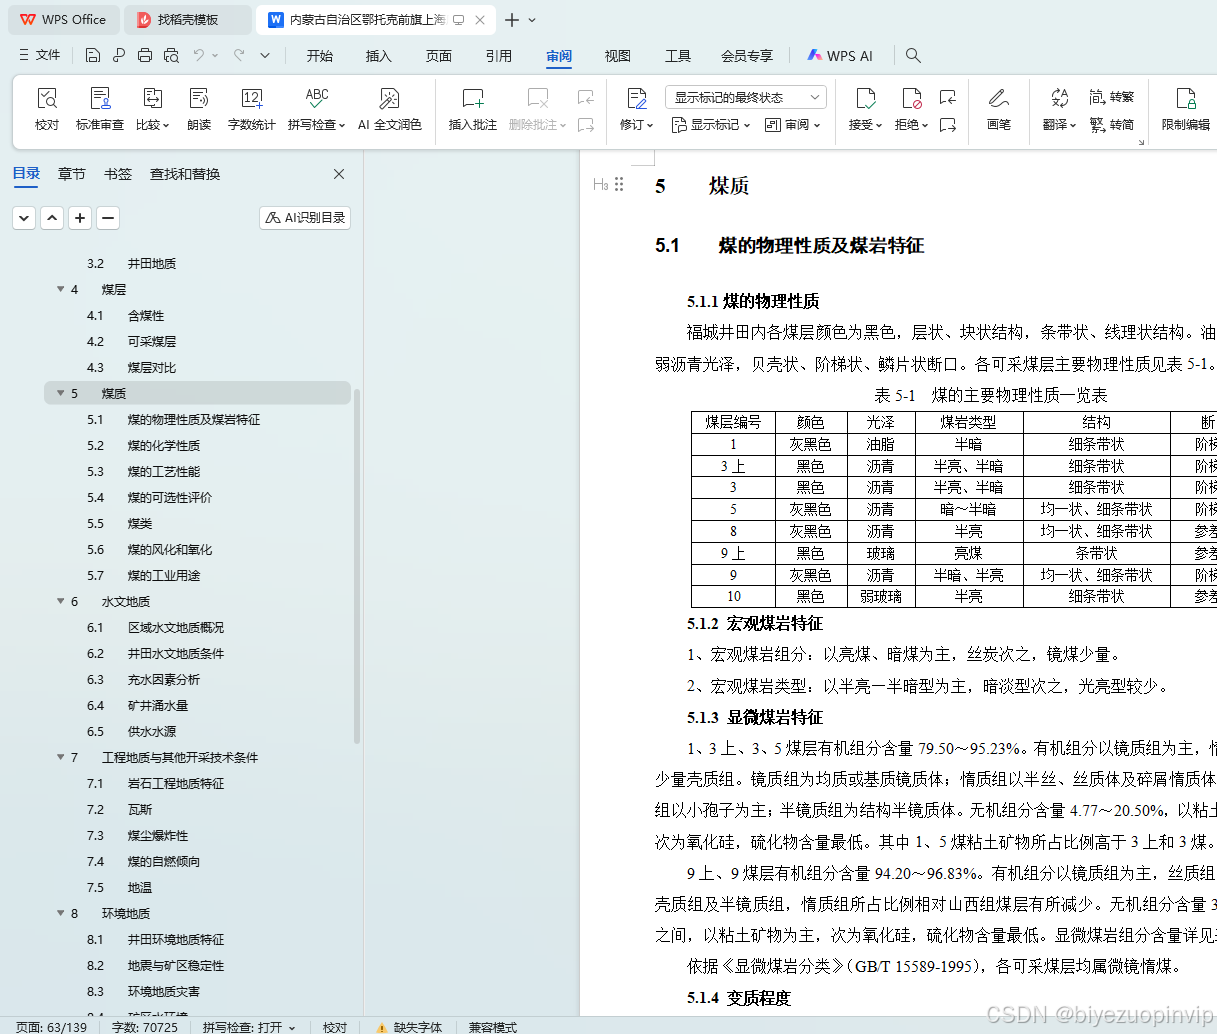
Task: Open 字数统计 word count
Action: click(x=252, y=108)
